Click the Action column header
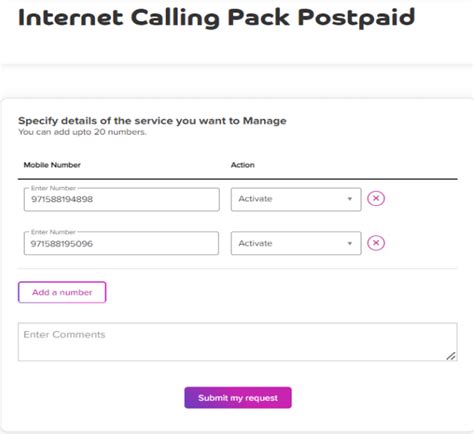The width and height of the screenshot is (474, 434). click(243, 165)
